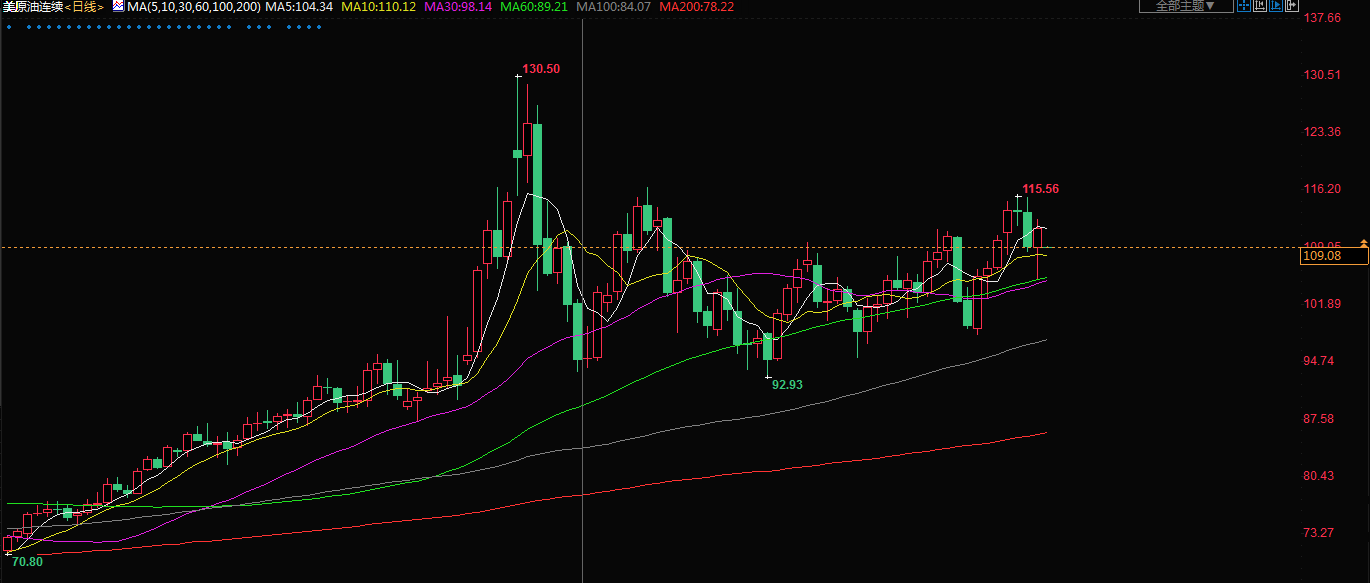Toggle the gray MA100:84.07 legend
This screenshot has height=583, width=1370.
coord(613,7)
